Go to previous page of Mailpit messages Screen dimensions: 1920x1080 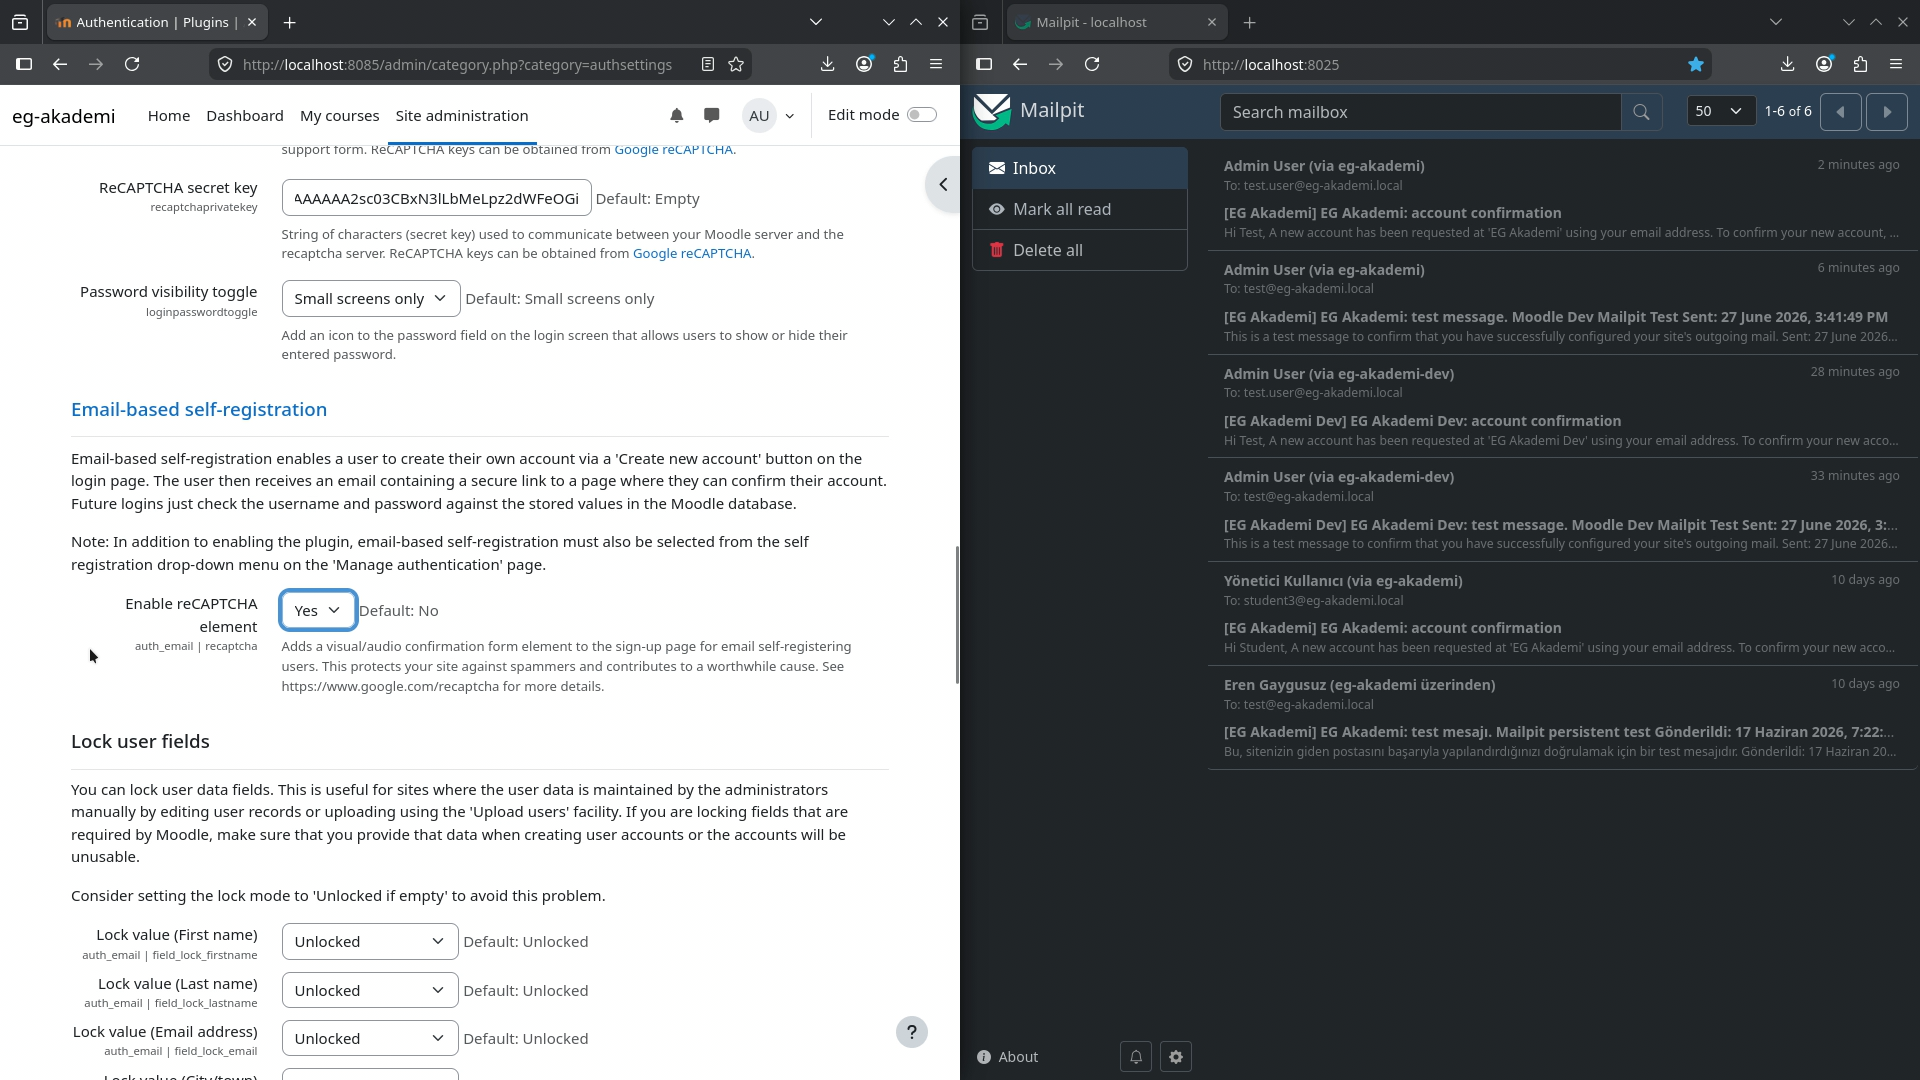tap(1840, 112)
